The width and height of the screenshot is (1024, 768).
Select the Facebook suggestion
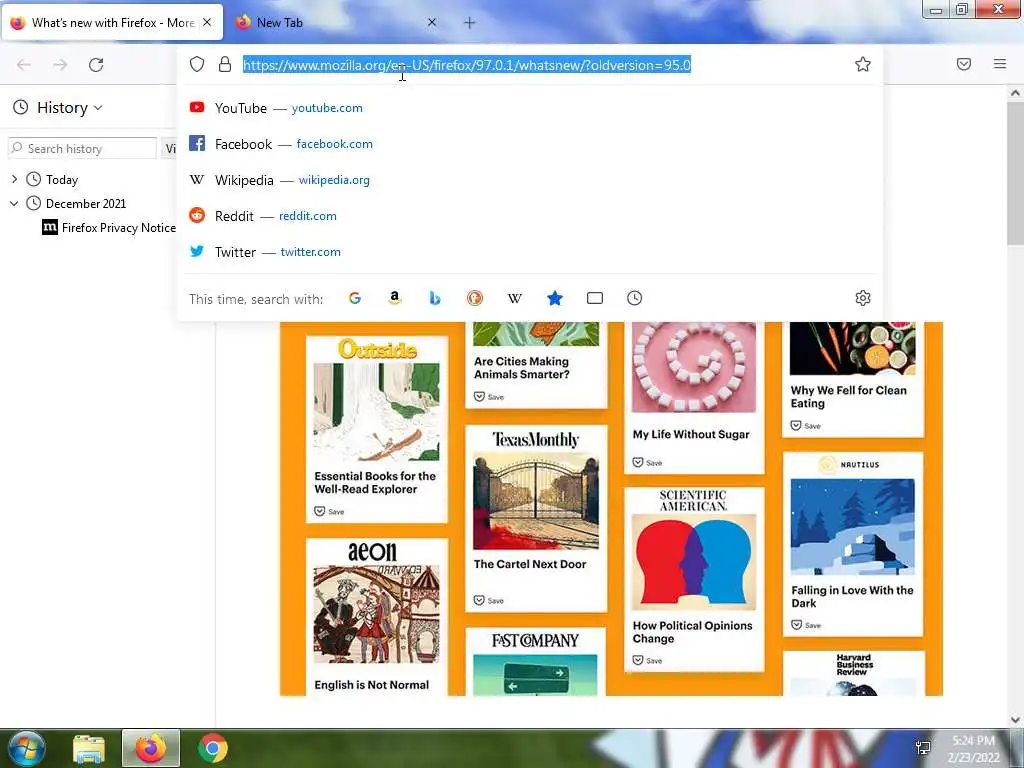click(x=530, y=144)
